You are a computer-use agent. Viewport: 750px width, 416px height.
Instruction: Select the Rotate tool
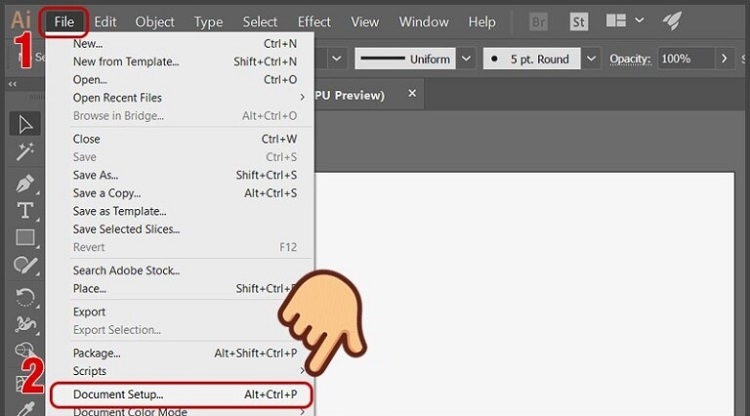[25, 296]
